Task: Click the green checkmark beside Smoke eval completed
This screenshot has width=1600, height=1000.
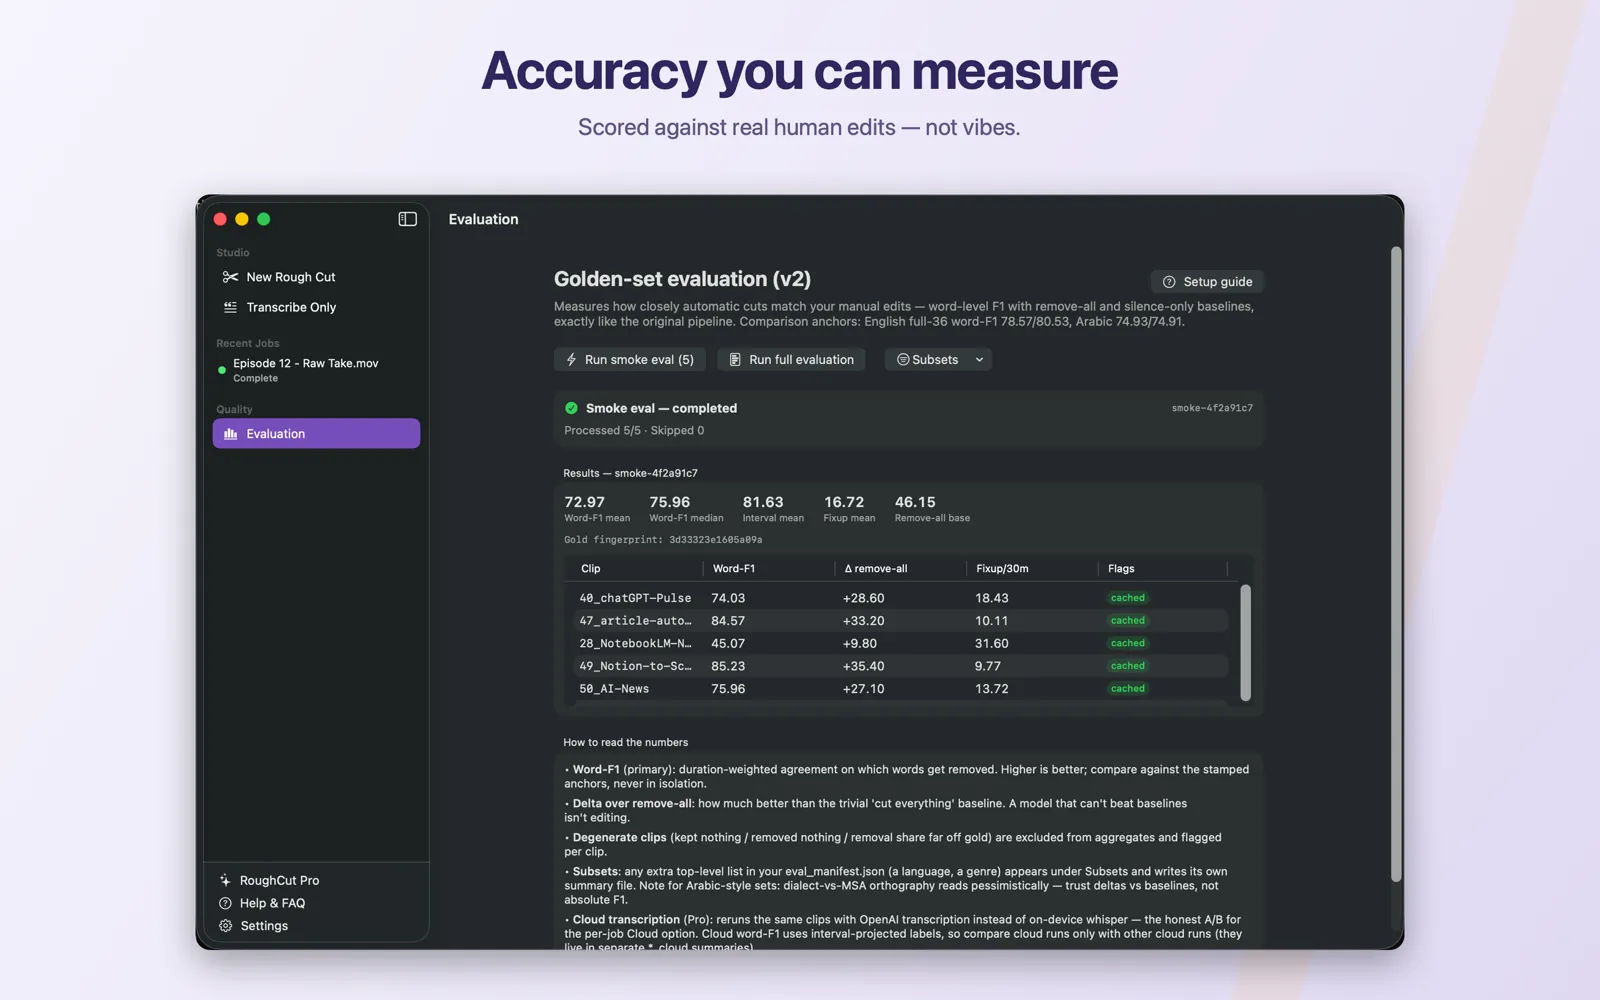Action: click(x=571, y=408)
